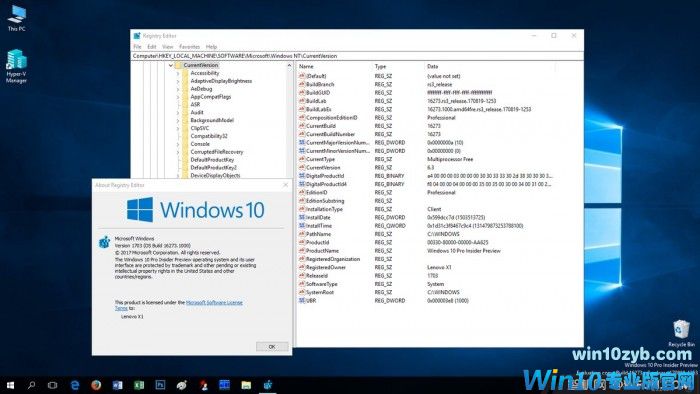700x394 pixels.
Task: Select the DeviceDisplayObjects key
Action: point(215,175)
